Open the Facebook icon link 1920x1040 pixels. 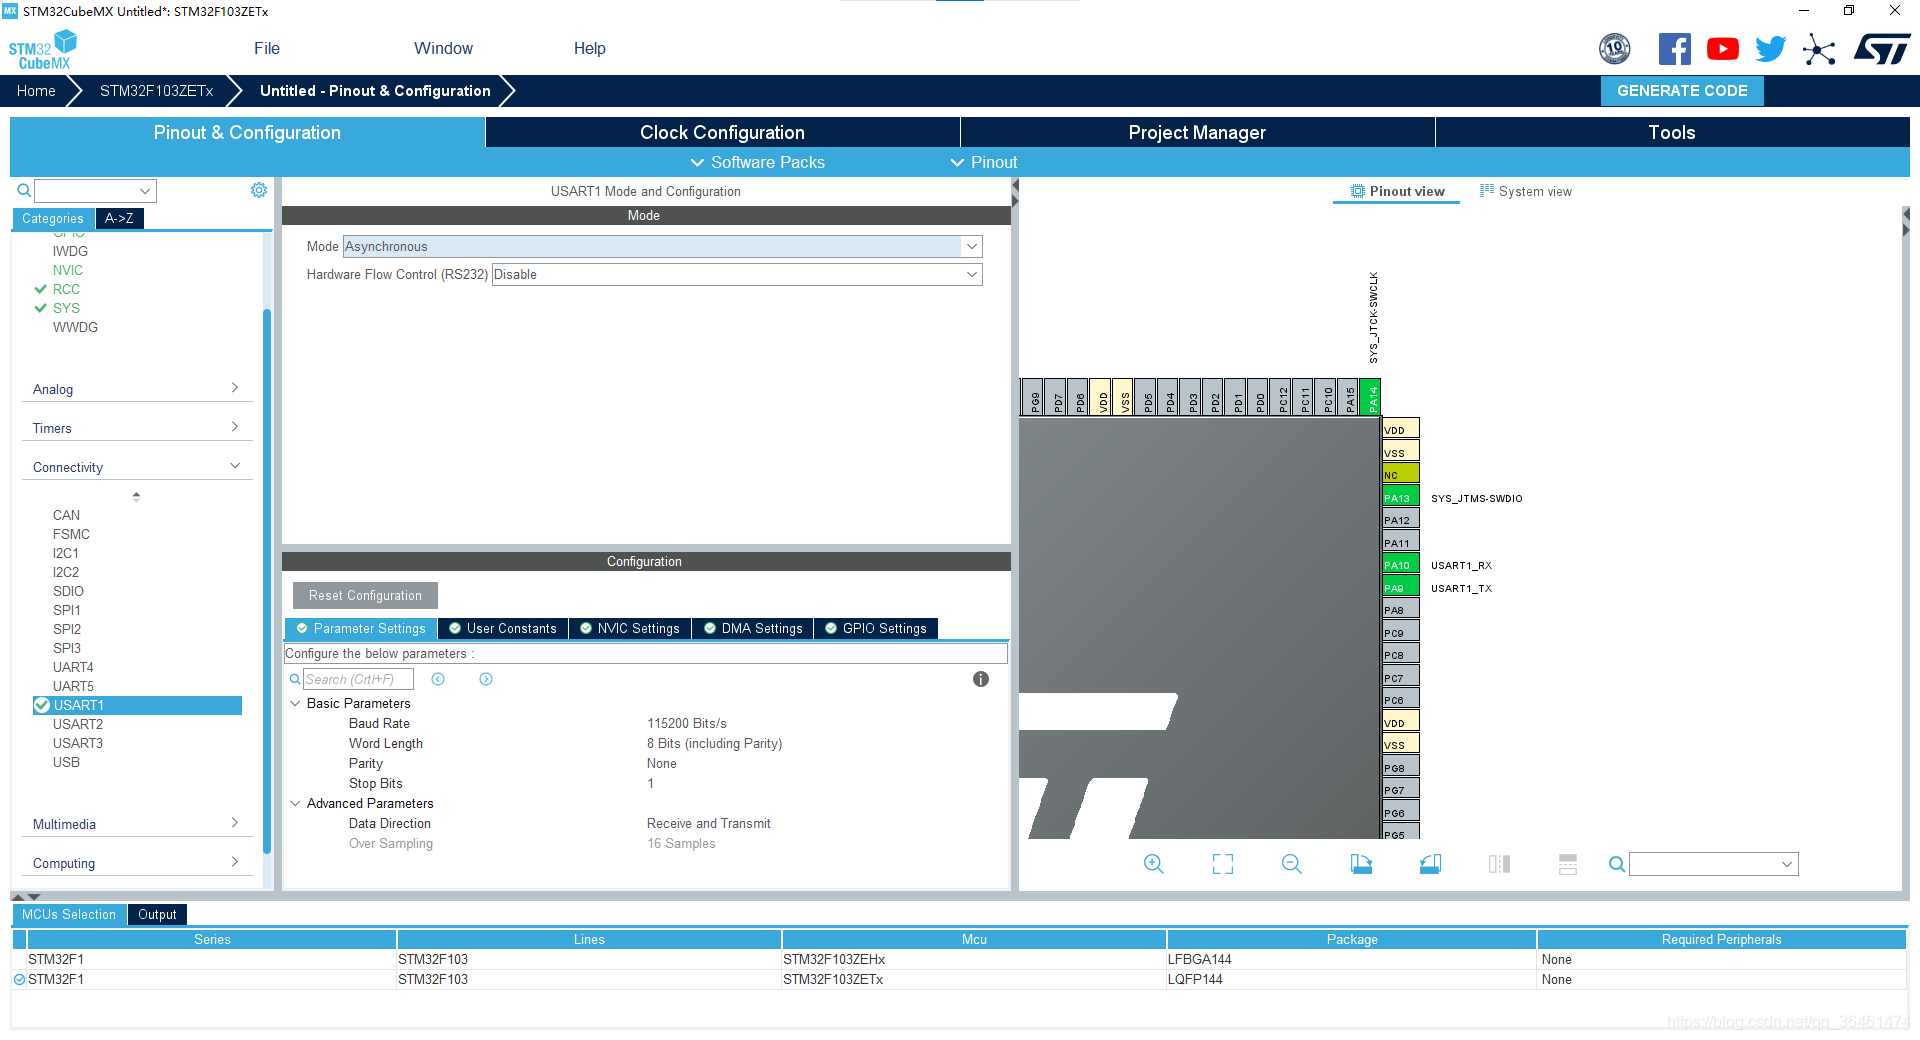(1675, 49)
